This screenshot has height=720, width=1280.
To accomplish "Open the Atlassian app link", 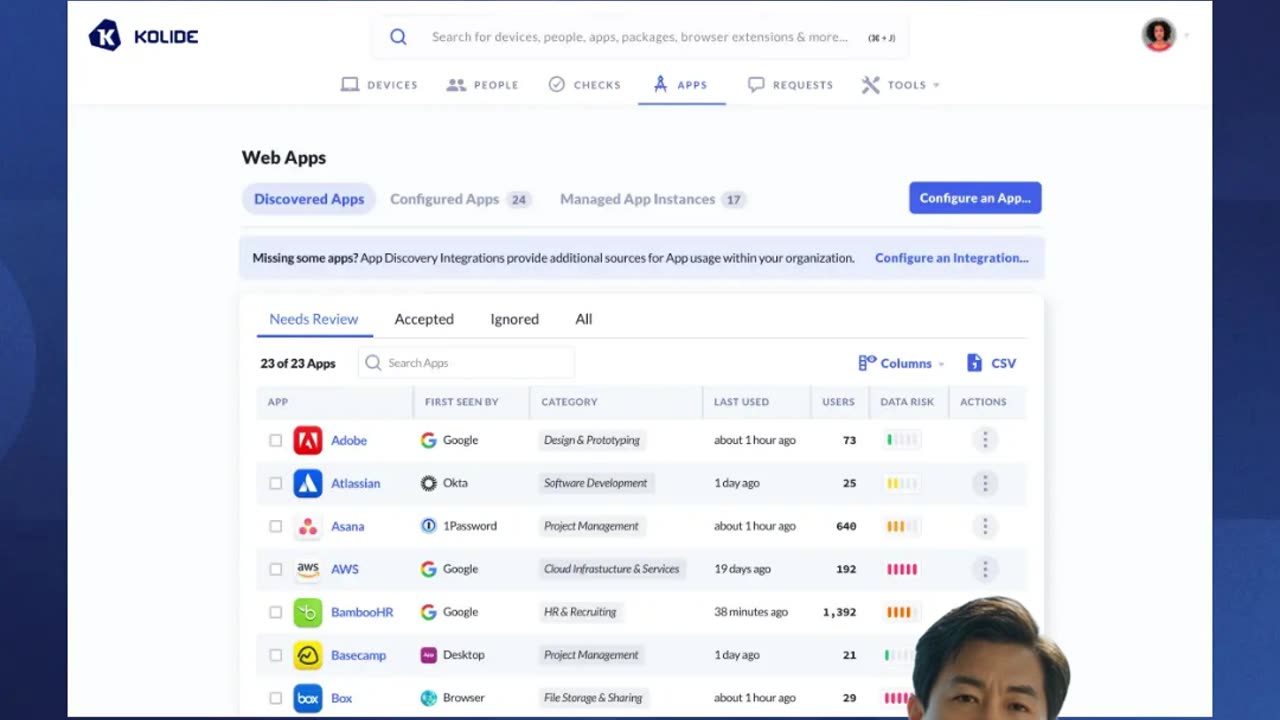I will pyautogui.click(x=356, y=483).
